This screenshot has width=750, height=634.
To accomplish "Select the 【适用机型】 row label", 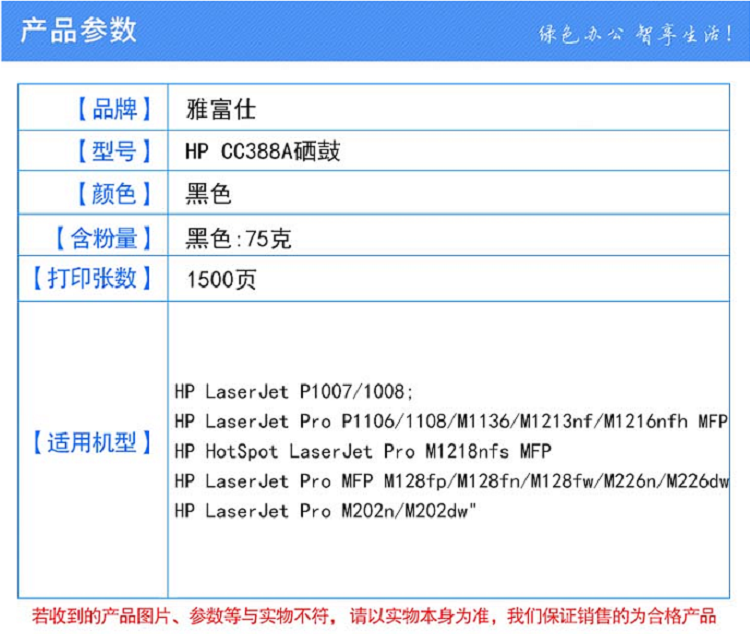I will (93, 442).
